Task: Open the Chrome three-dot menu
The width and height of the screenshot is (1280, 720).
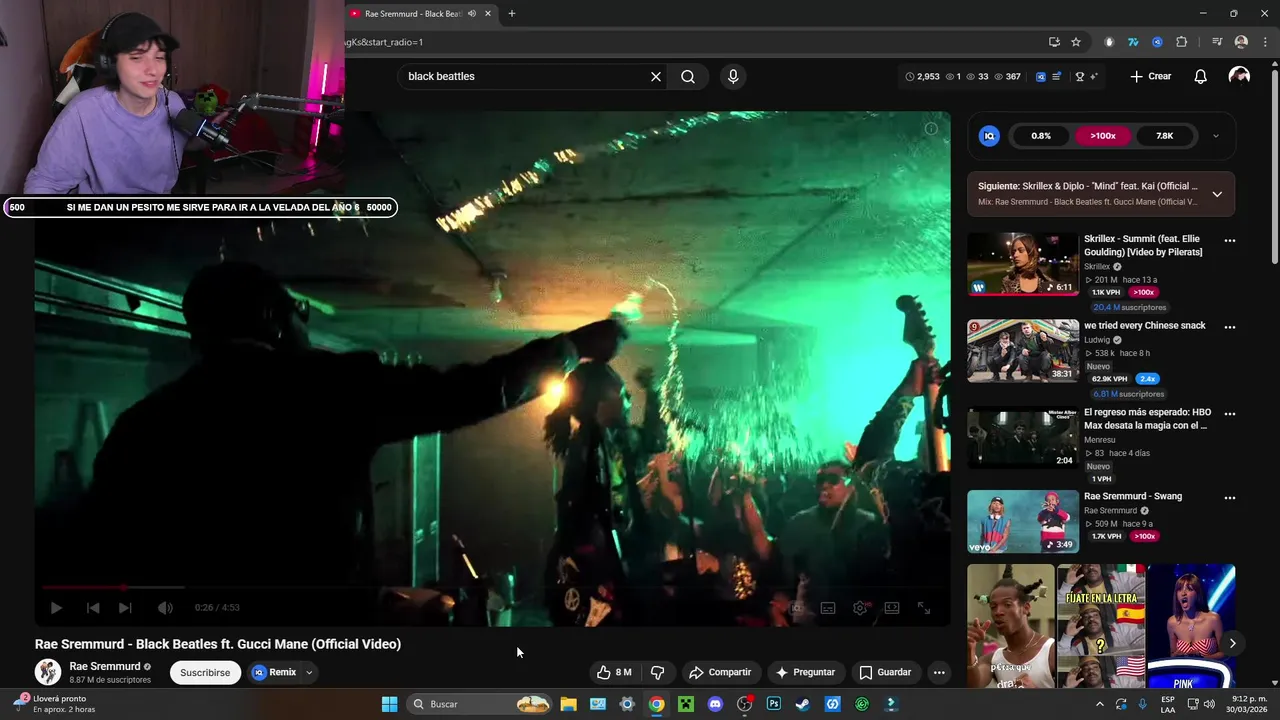Action: 1265,42
